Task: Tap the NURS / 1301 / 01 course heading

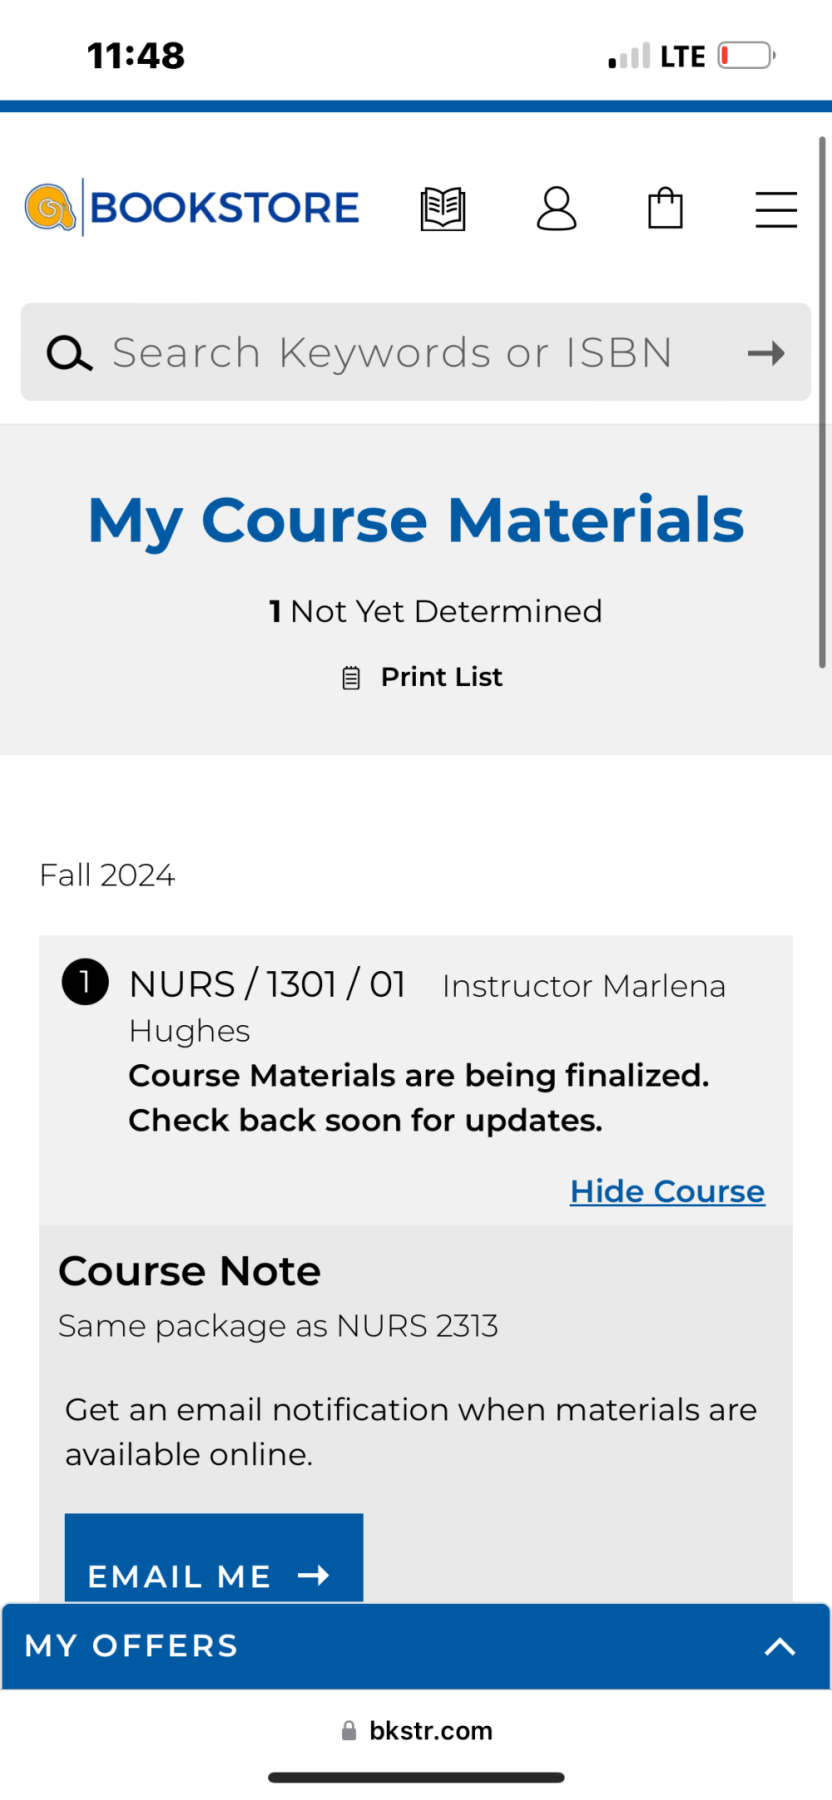Action: pyautogui.click(x=267, y=985)
